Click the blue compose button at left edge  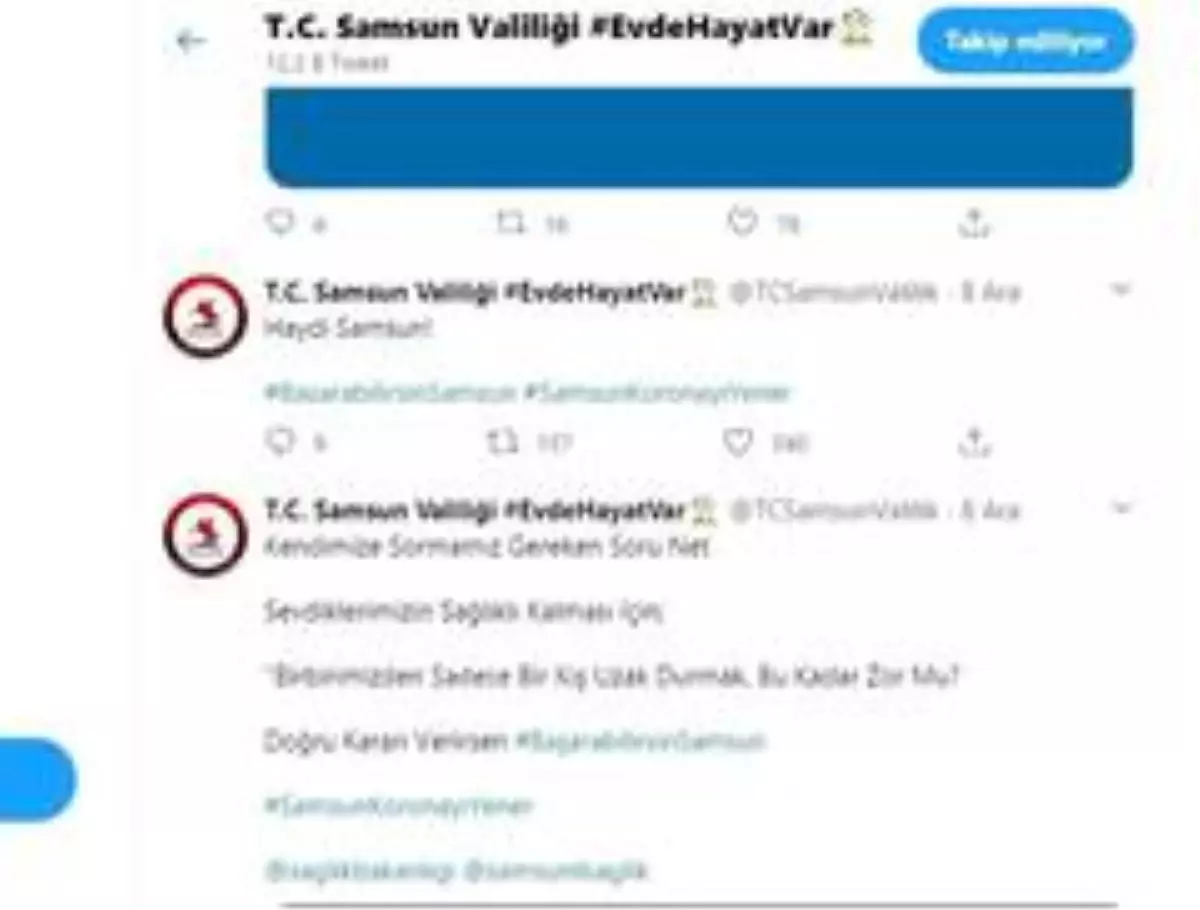(x=35, y=780)
